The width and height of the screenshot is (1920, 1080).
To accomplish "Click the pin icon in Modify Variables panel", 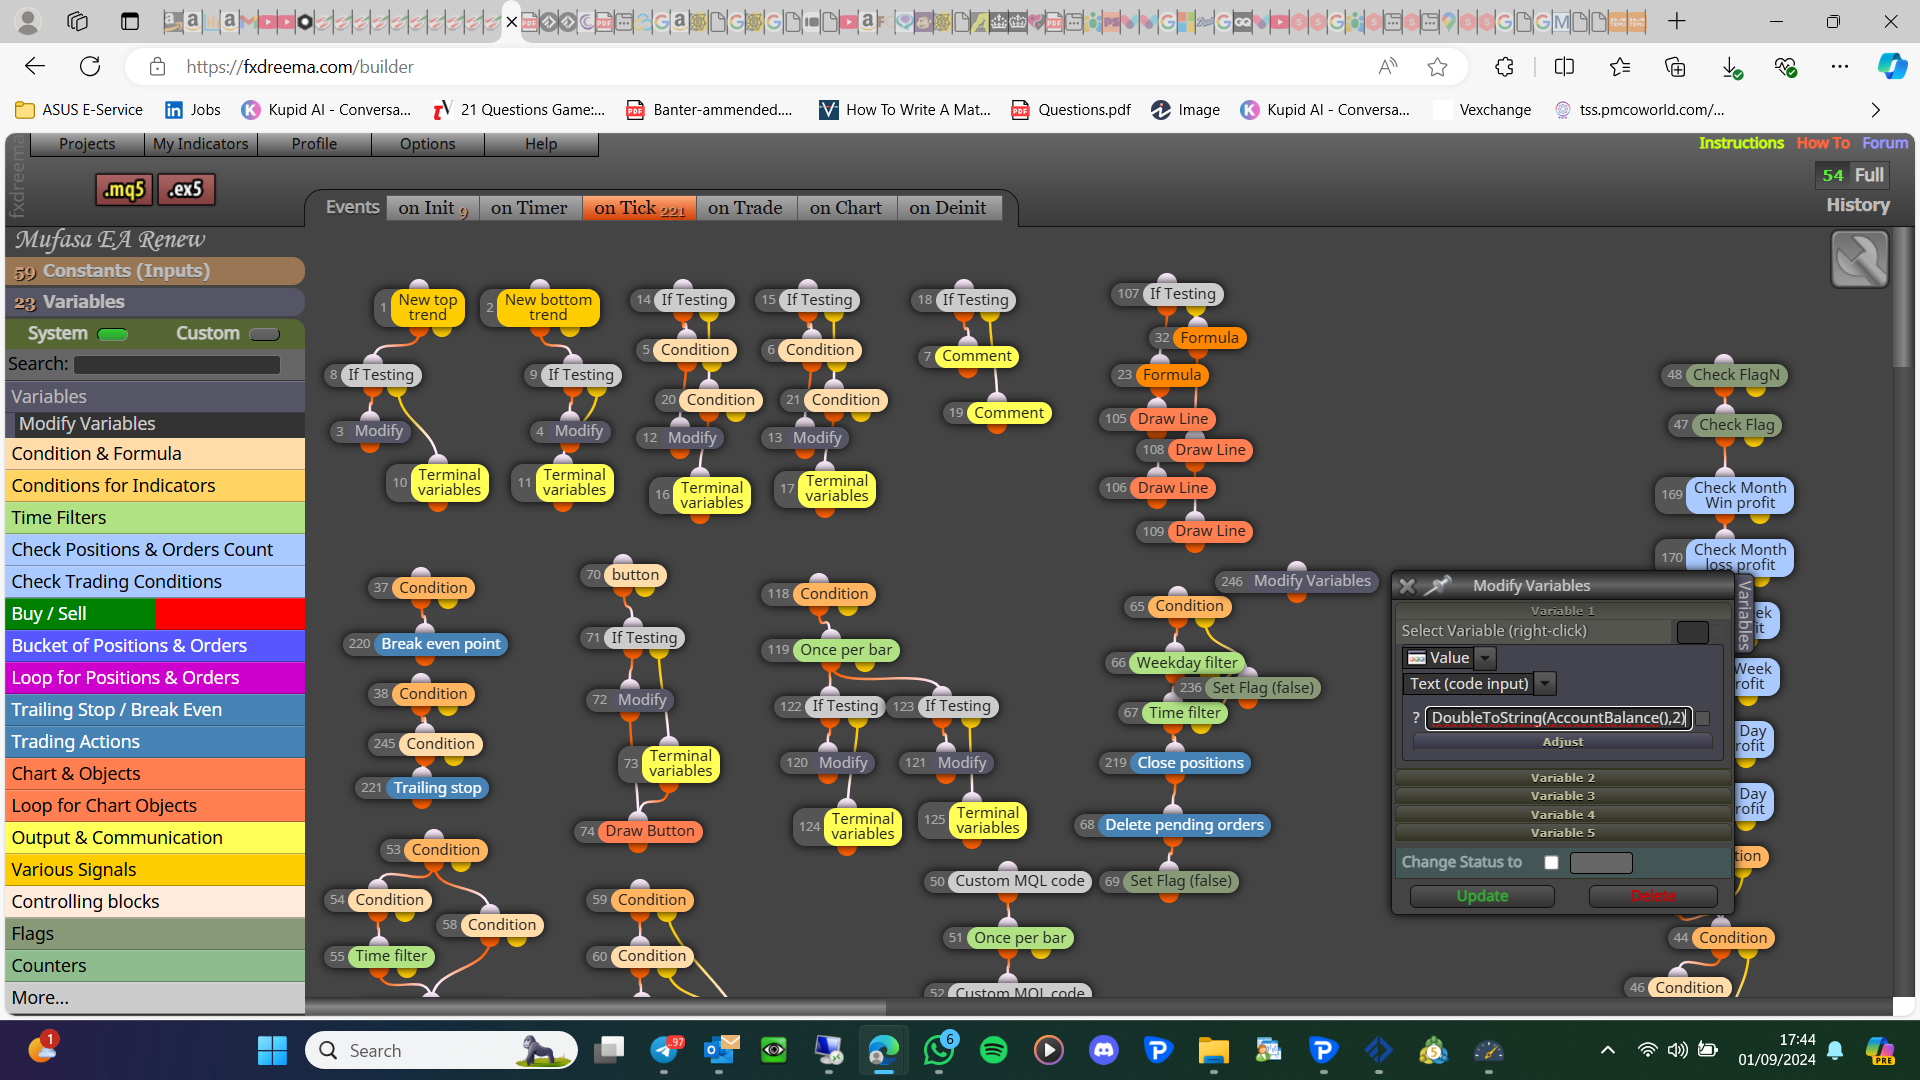I will (1438, 586).
